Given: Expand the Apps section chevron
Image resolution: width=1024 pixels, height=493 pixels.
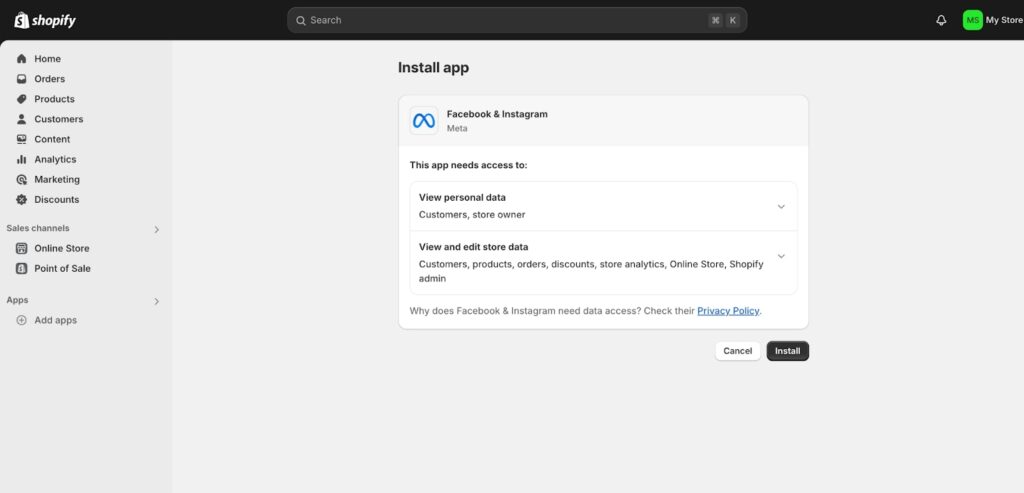Looking at the screenshot, I should point(156,301).
